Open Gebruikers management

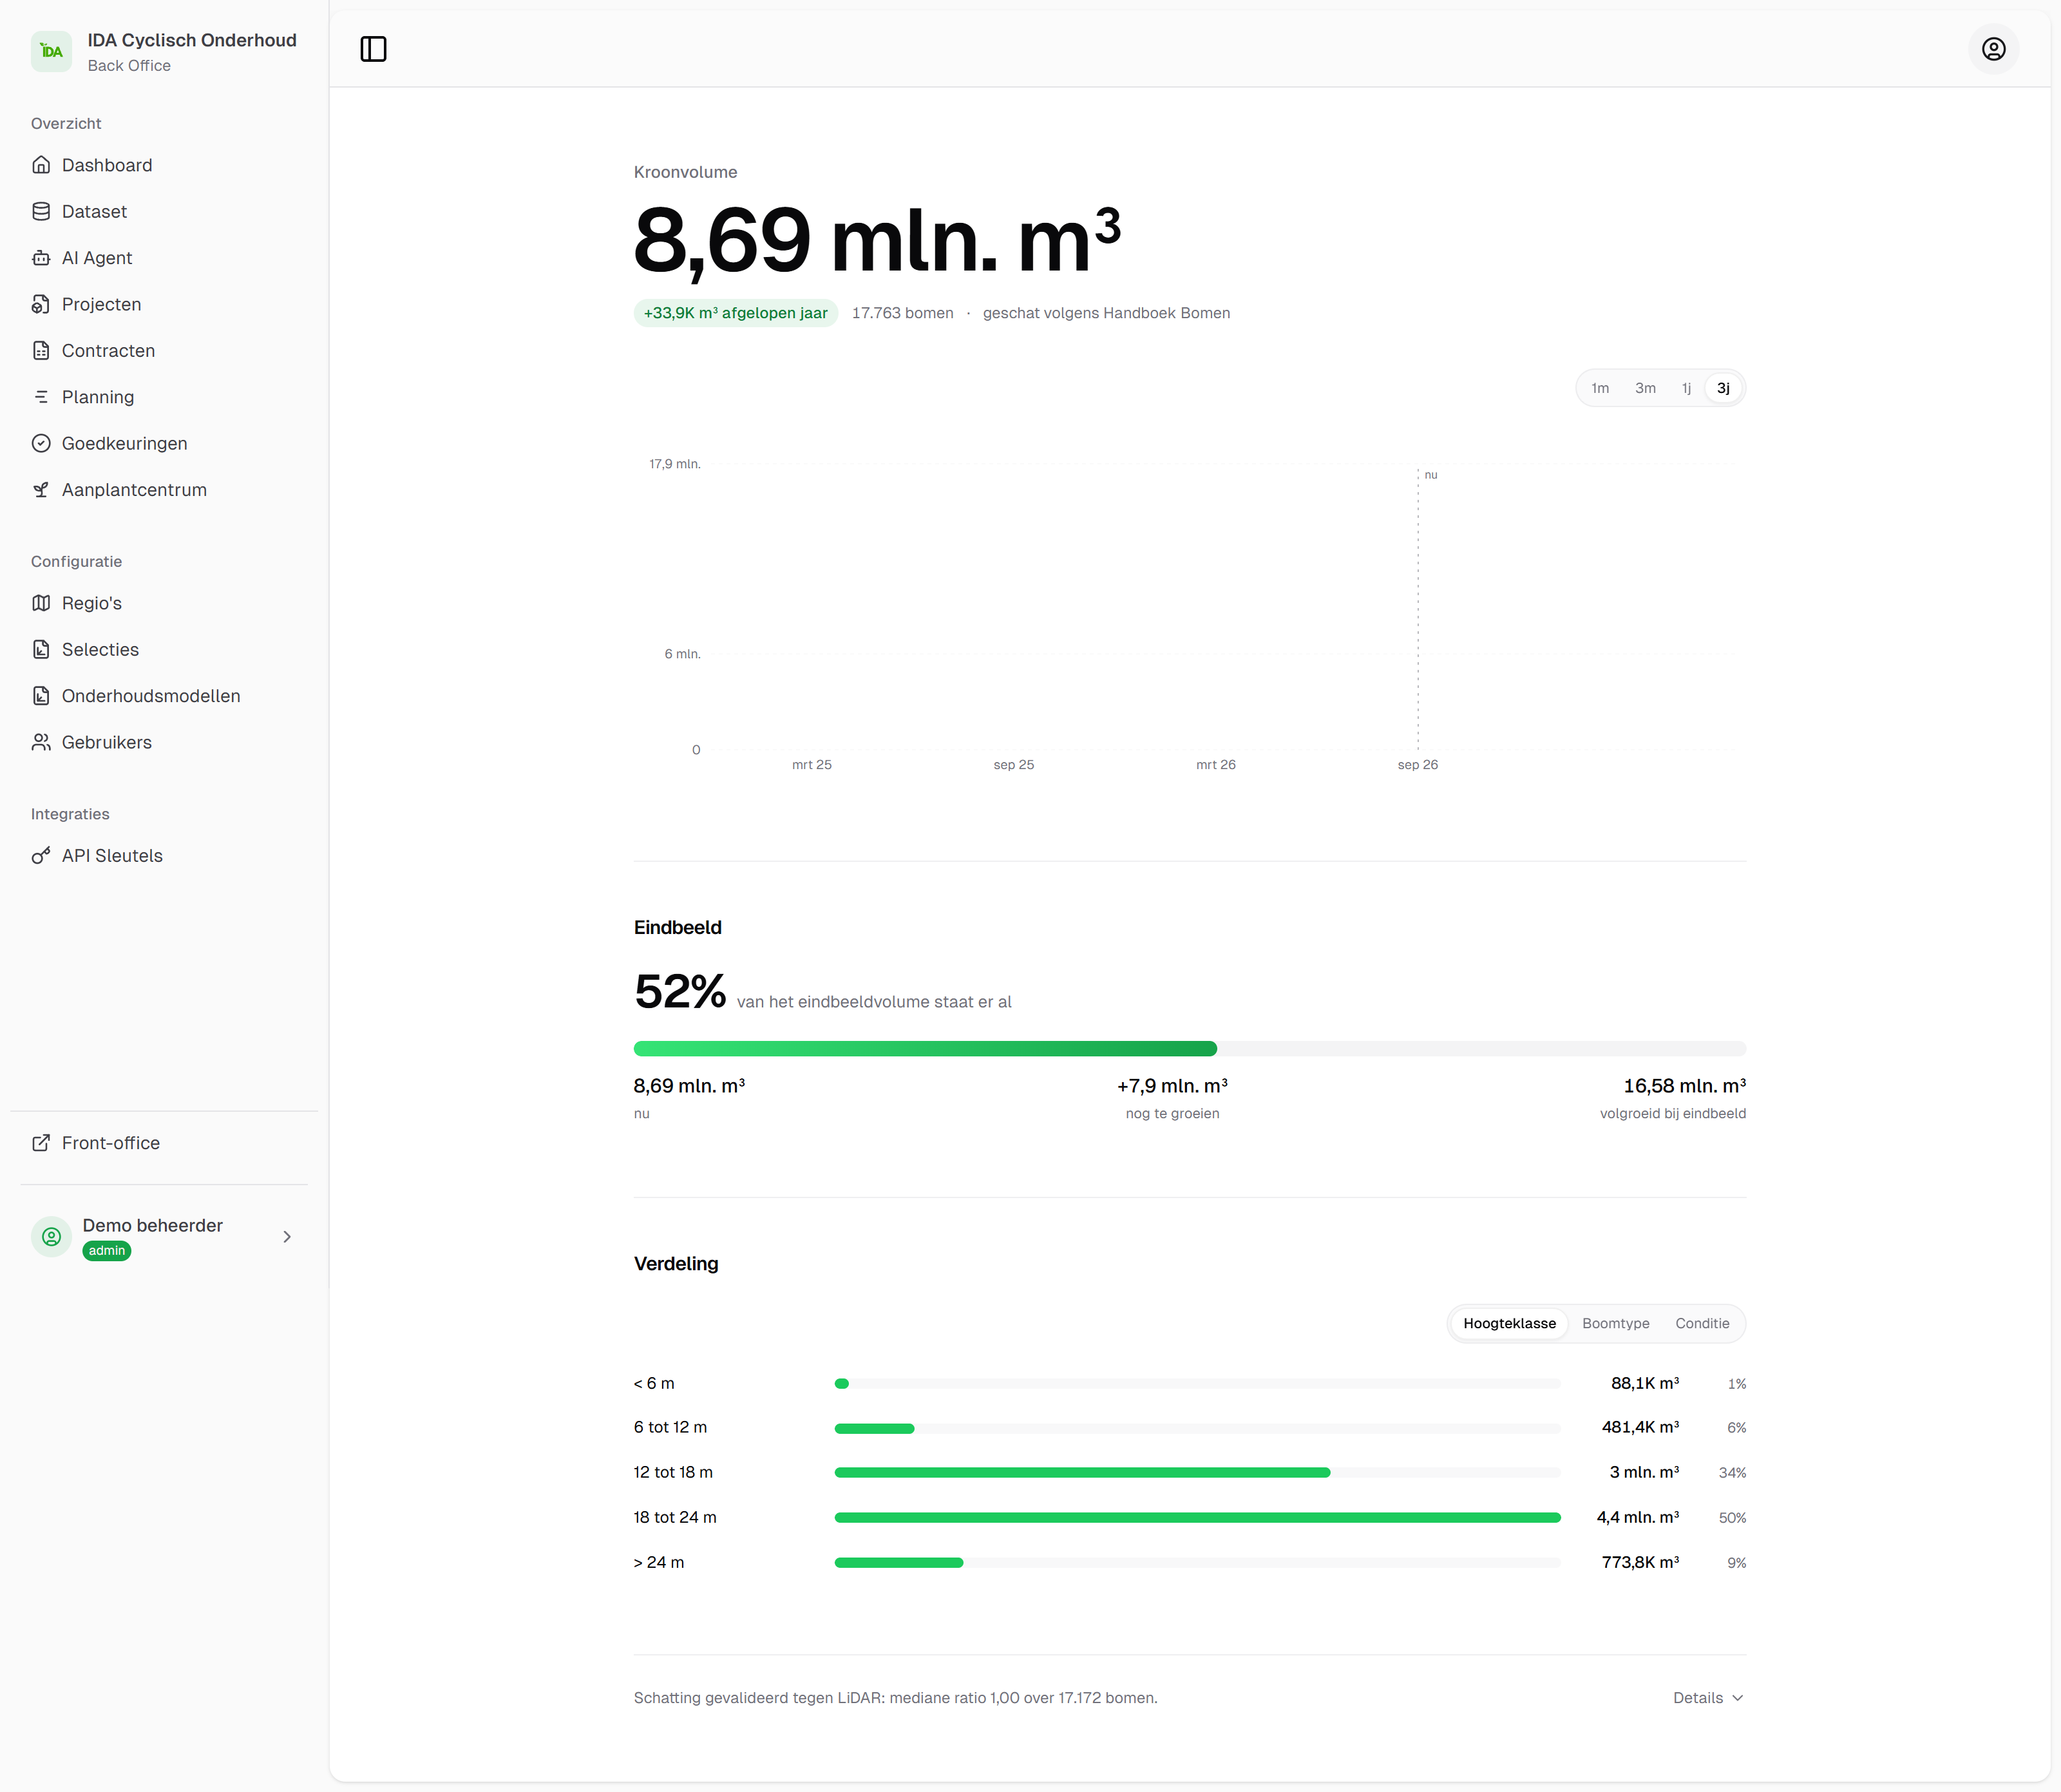[x=164, y=742]
